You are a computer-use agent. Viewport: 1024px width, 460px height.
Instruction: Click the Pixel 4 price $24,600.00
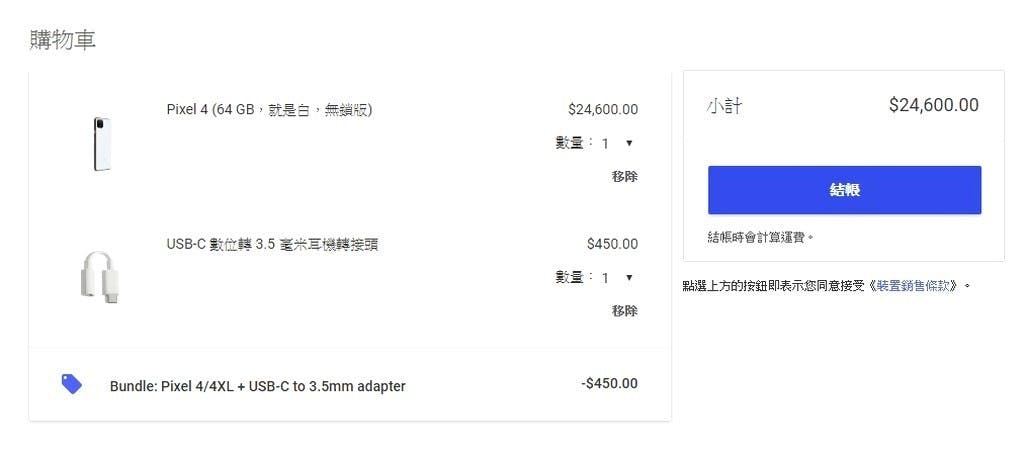[x=603, y=110]
